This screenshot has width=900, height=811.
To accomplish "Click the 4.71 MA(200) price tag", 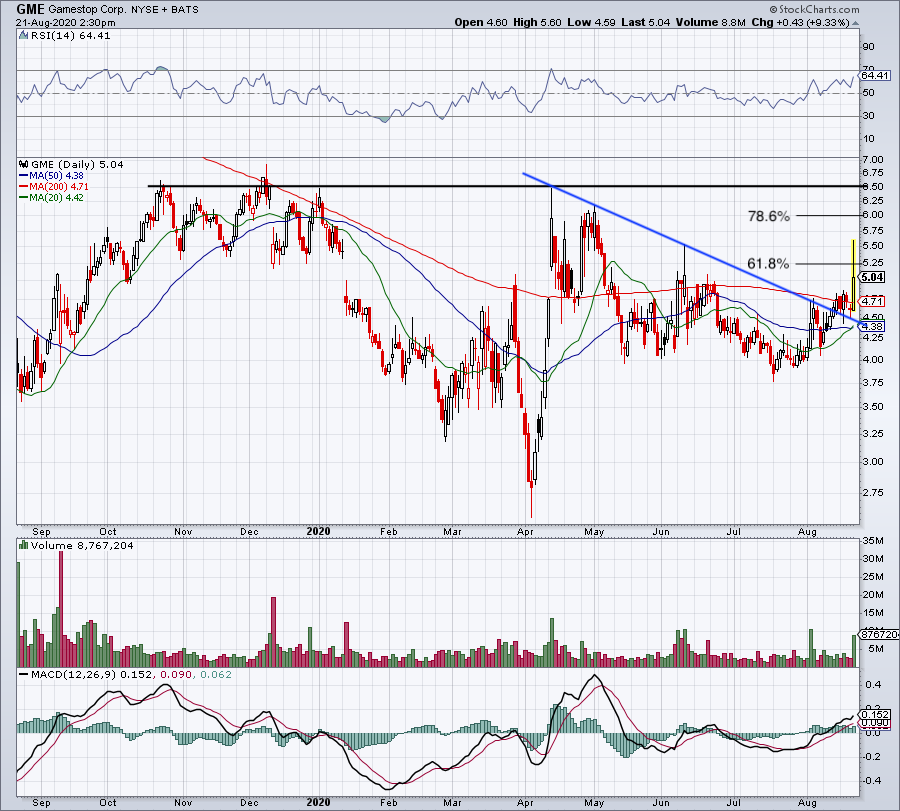I will [x=873, y=301].
